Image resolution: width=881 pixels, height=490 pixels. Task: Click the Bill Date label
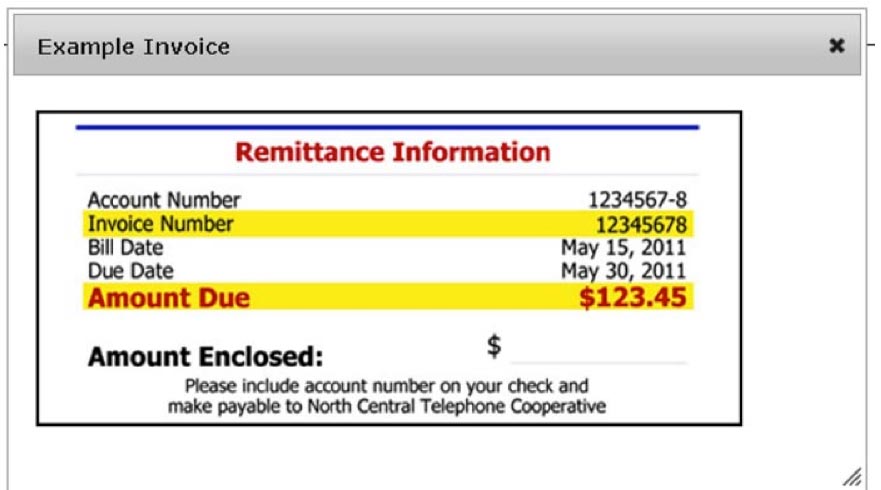125,248
